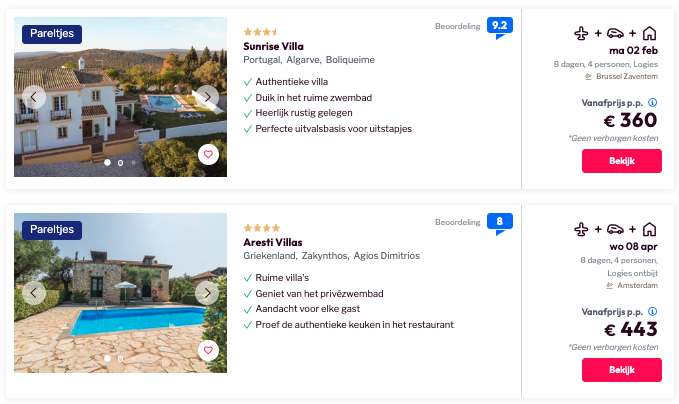Click the info icon beside Sunrise Villa's Vanafprijs

point(653,102)
